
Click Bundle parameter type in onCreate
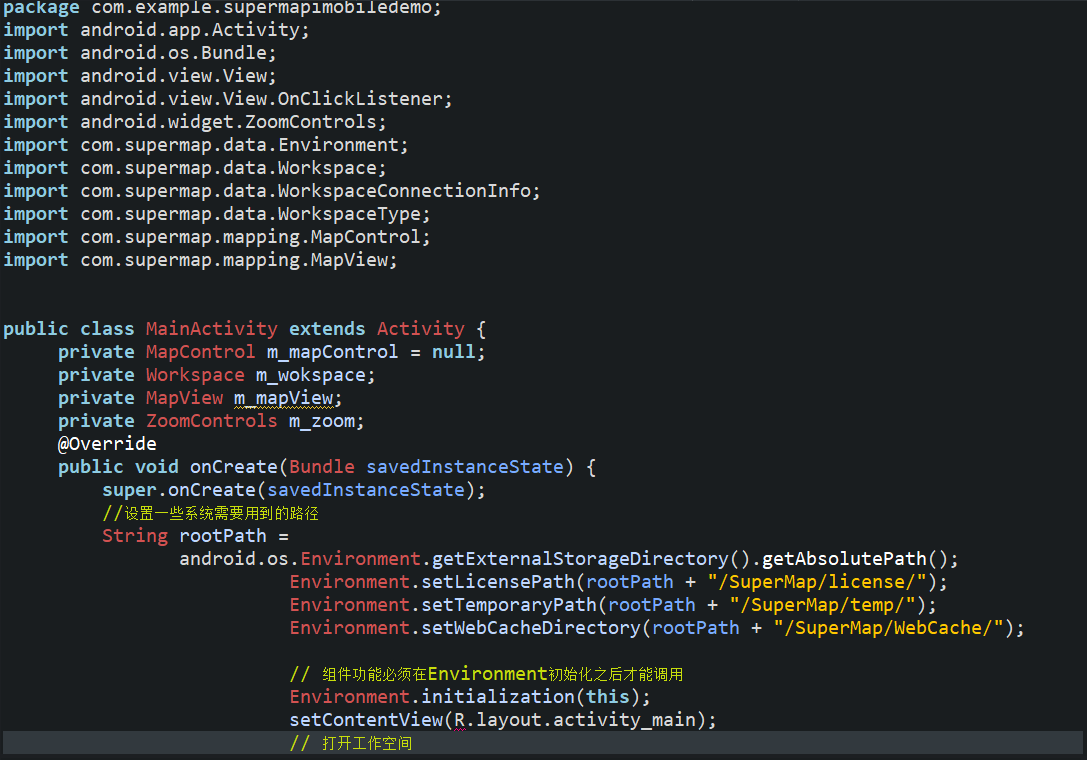[322, 467]
